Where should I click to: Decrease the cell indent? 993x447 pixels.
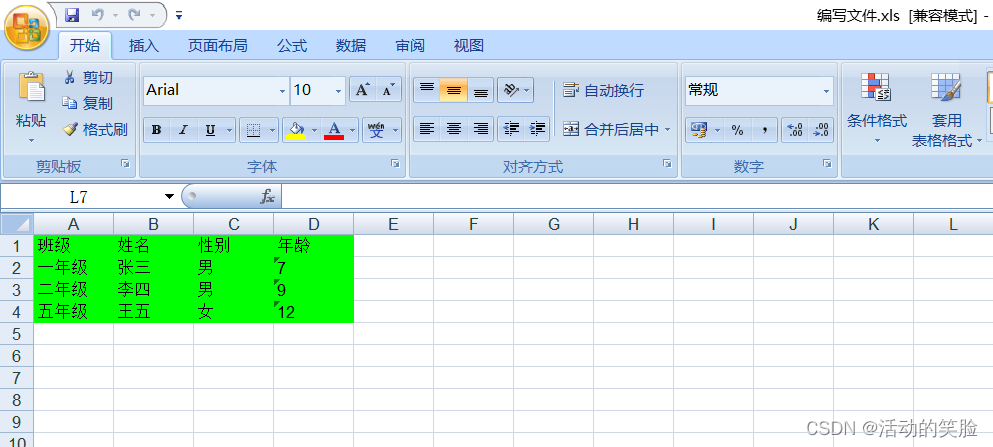click(x=510, y=129)
